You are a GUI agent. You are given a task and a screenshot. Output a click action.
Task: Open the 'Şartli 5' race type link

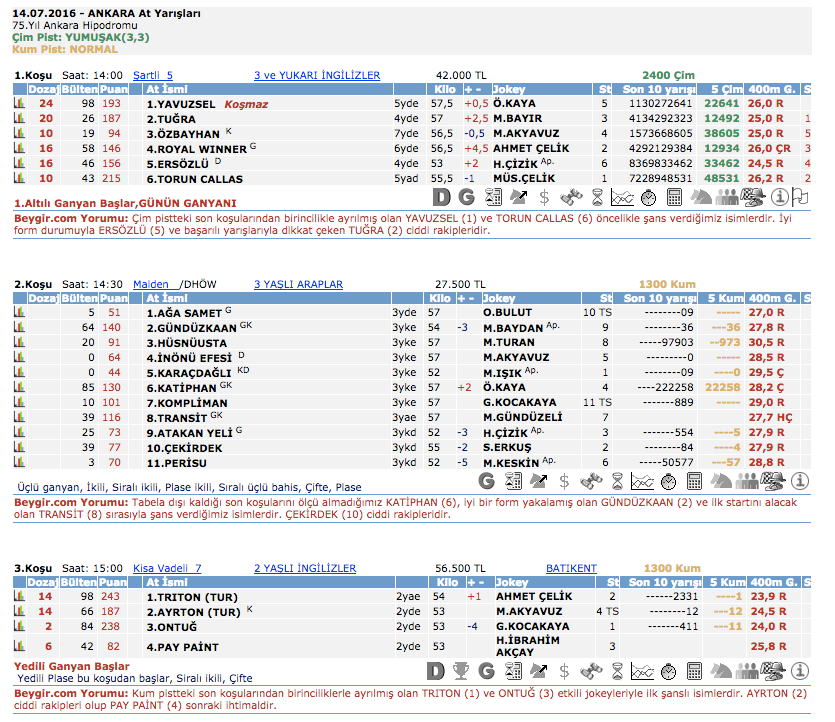[152, 75]
